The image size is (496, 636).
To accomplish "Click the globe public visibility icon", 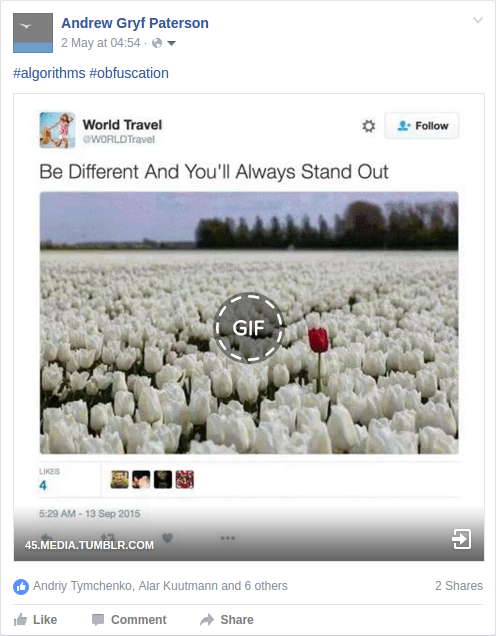I will (x=157, y=43).
